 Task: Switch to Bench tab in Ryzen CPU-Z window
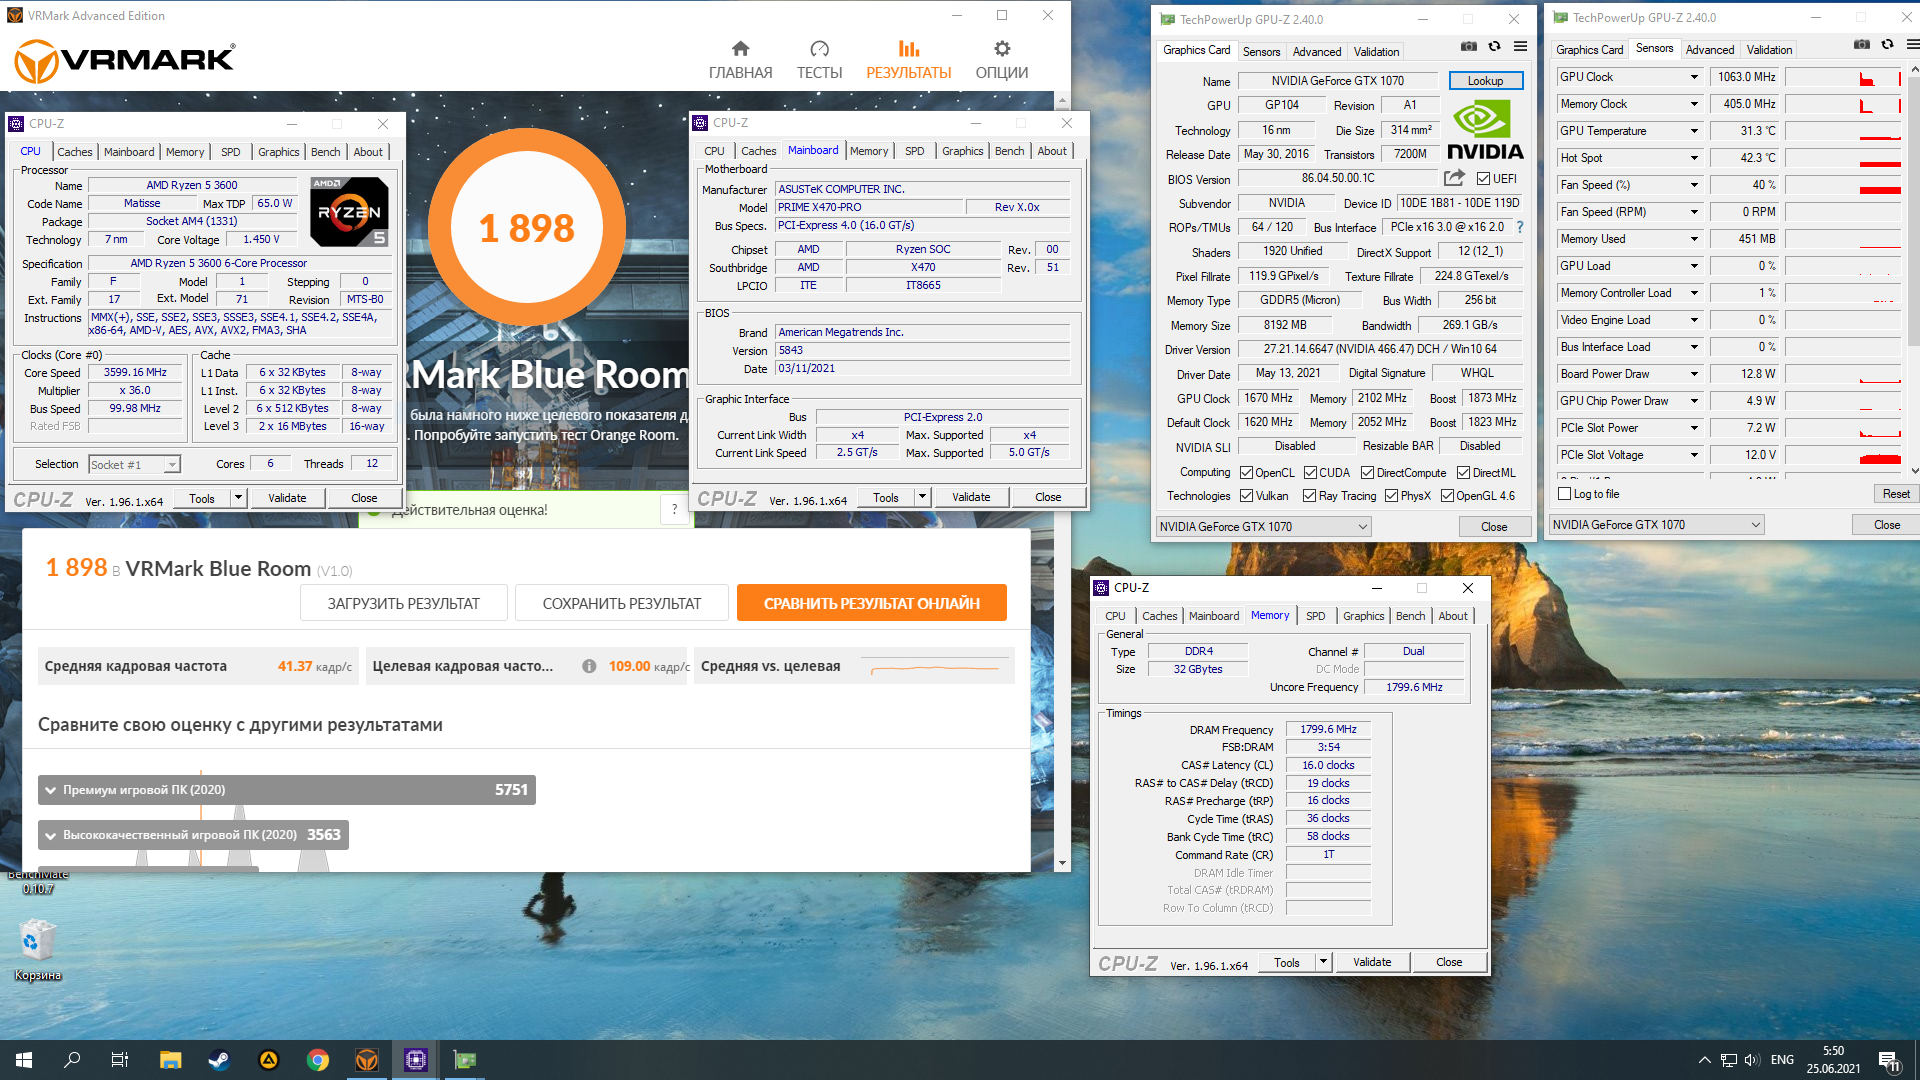point(325,152)
